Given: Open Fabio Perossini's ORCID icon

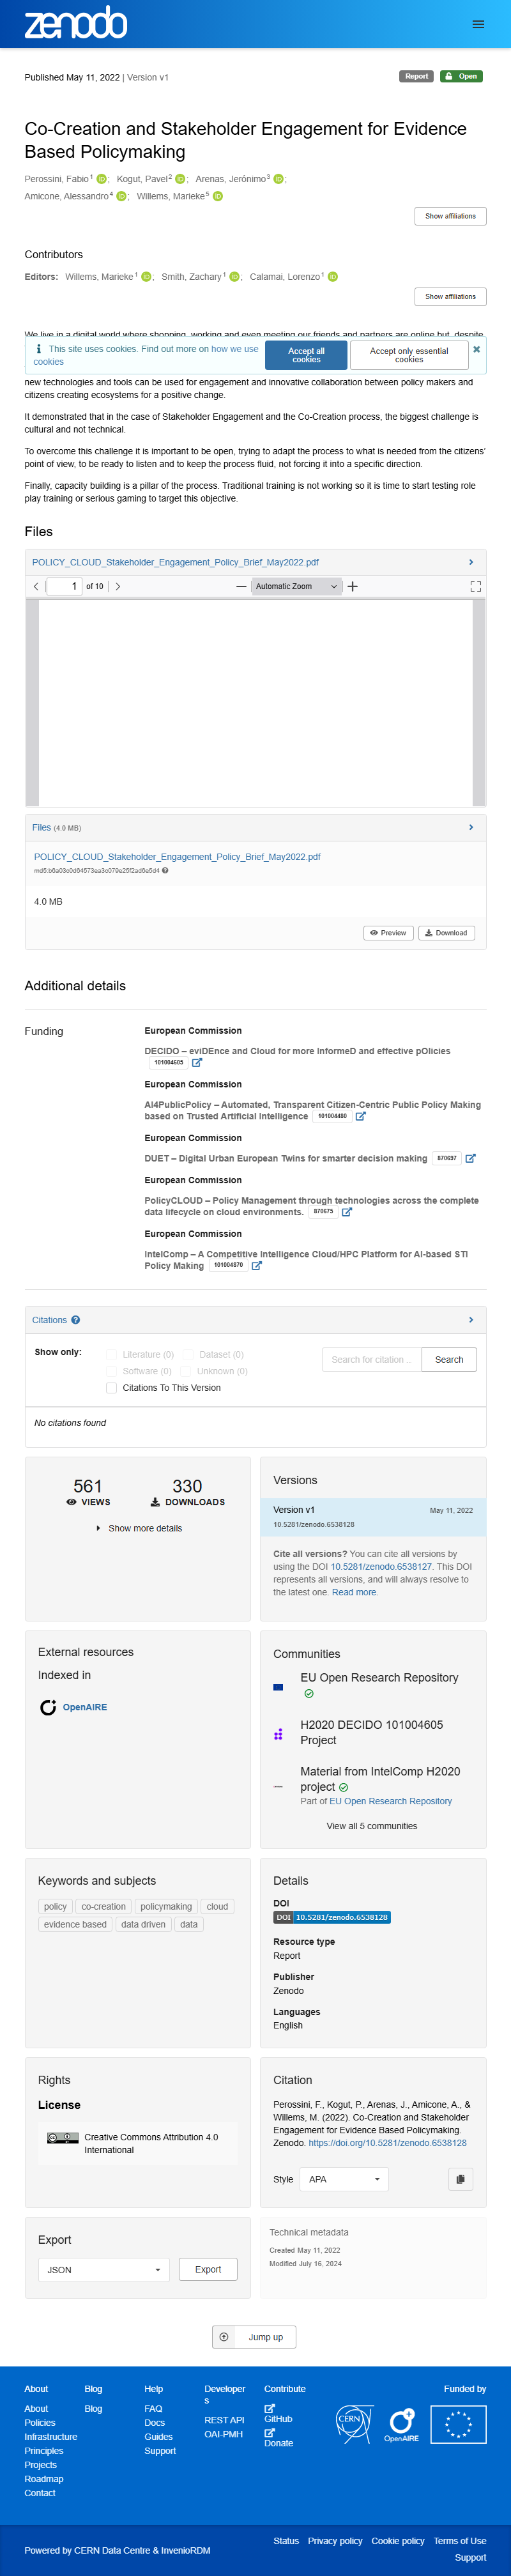Looking at the screenshot, I should coord(101,179).
